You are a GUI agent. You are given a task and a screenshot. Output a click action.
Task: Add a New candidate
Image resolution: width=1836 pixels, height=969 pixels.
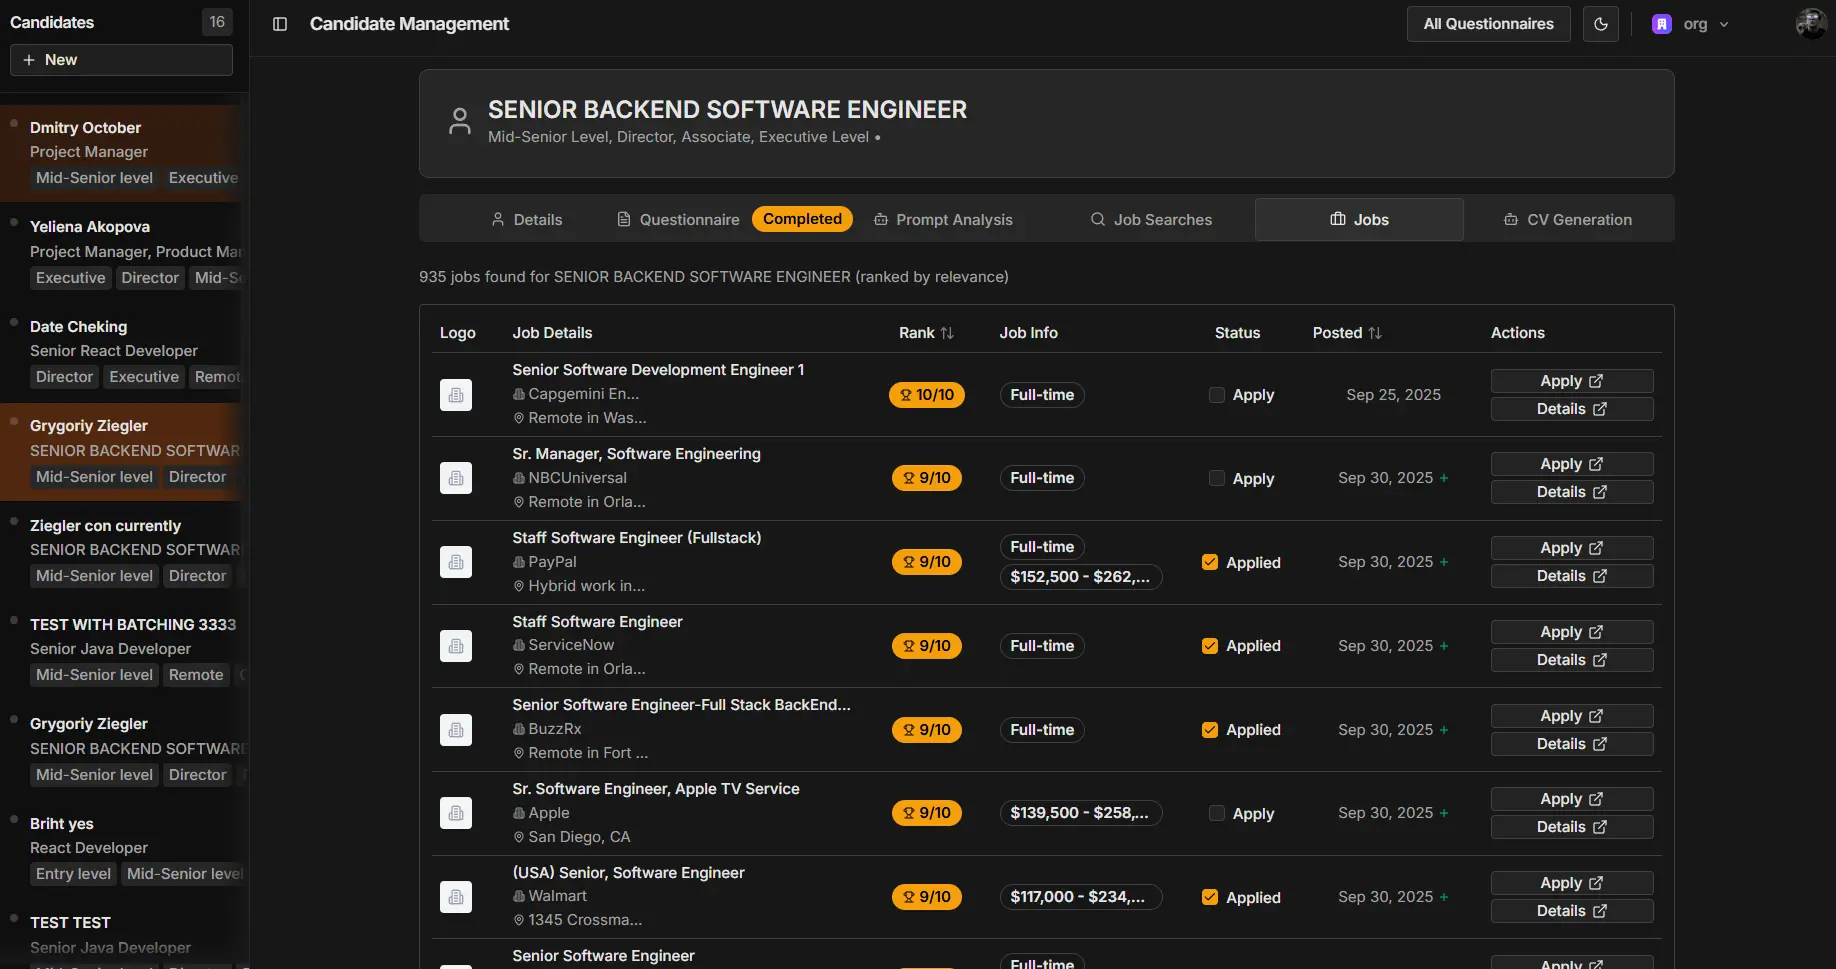[x=121, y=60]
